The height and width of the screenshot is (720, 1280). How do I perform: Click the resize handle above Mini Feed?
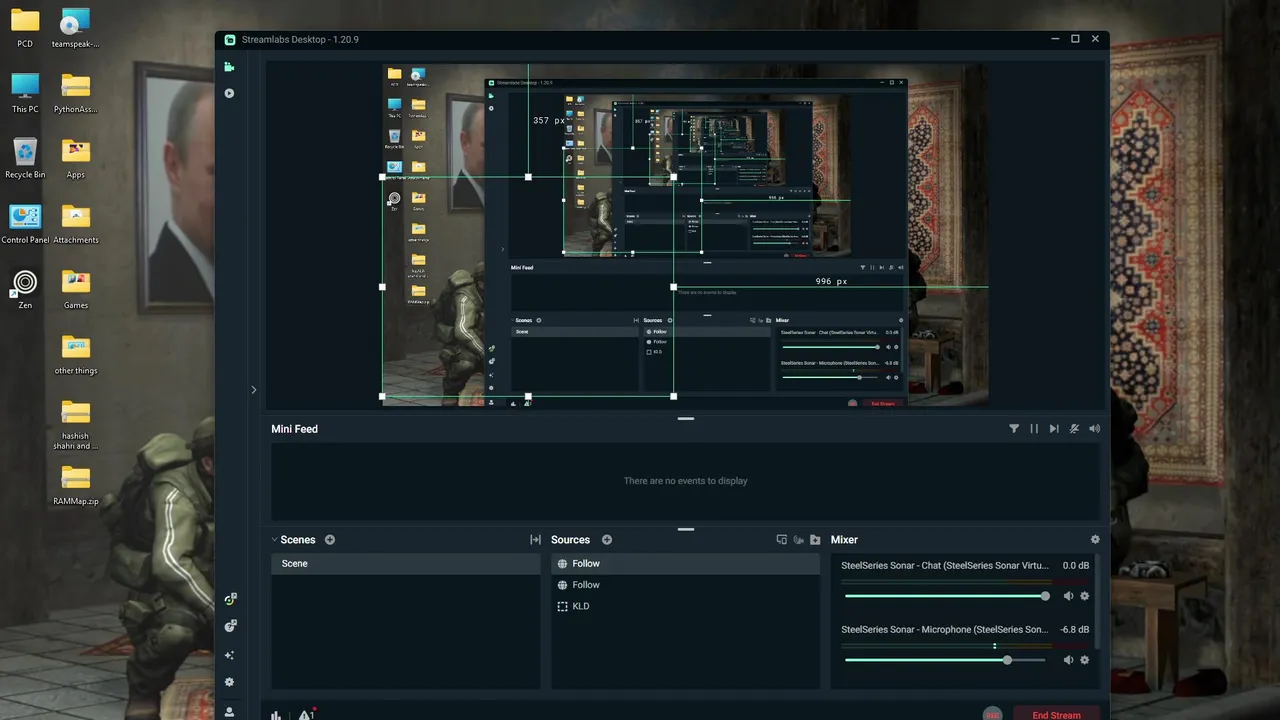coord(686,418)
